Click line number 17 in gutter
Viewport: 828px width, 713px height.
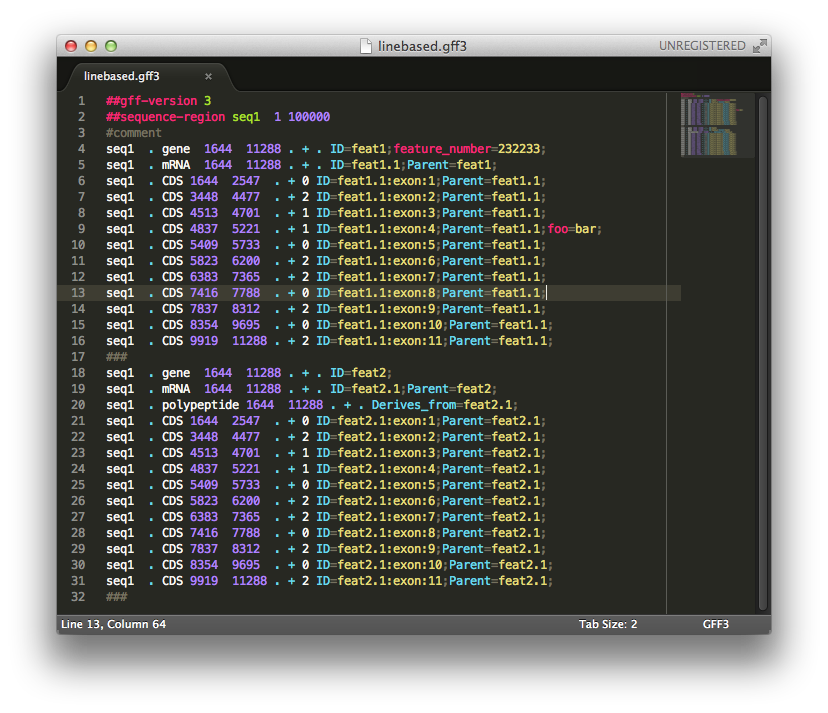click(x=78, y=357)
